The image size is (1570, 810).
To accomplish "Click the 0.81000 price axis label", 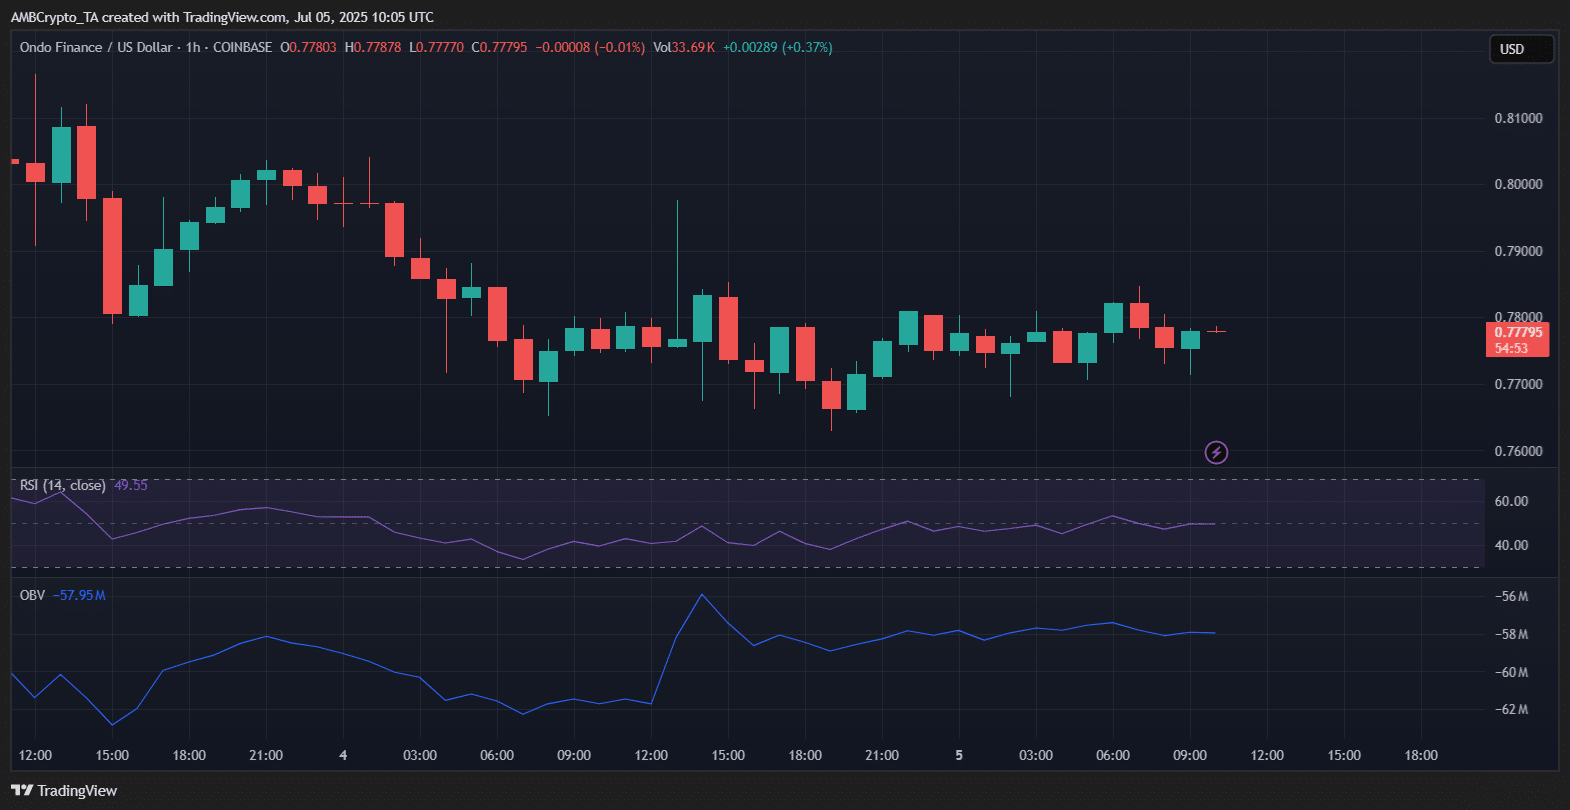I will click(1518, 118).
